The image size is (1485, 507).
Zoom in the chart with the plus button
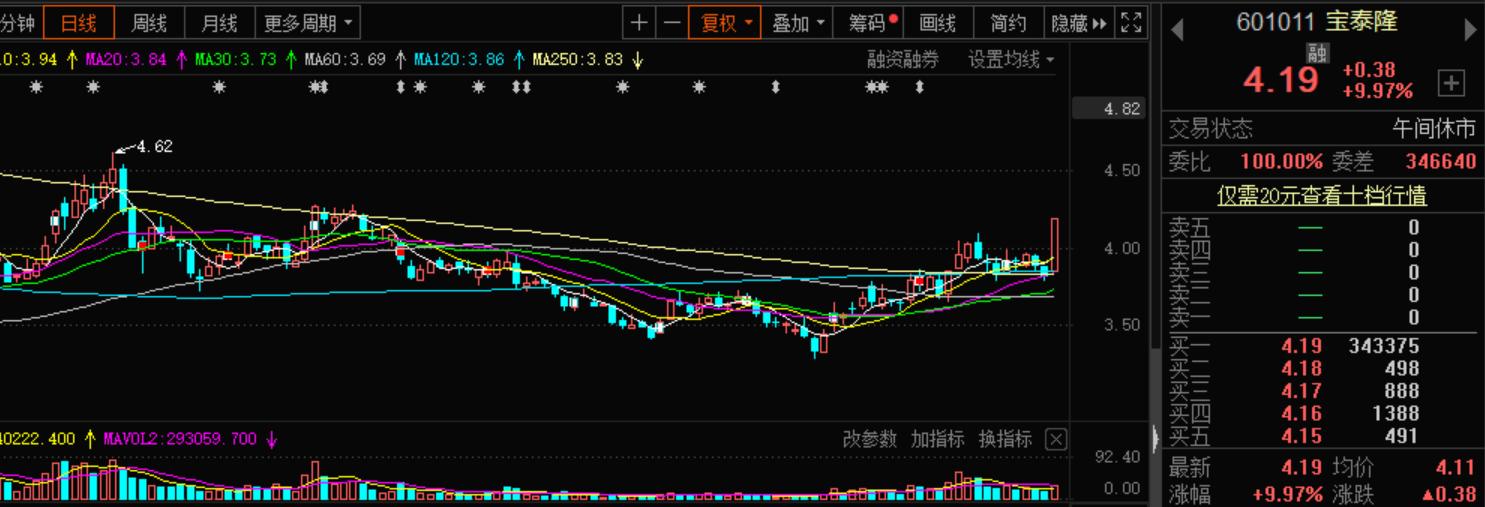tap(639, 22)
